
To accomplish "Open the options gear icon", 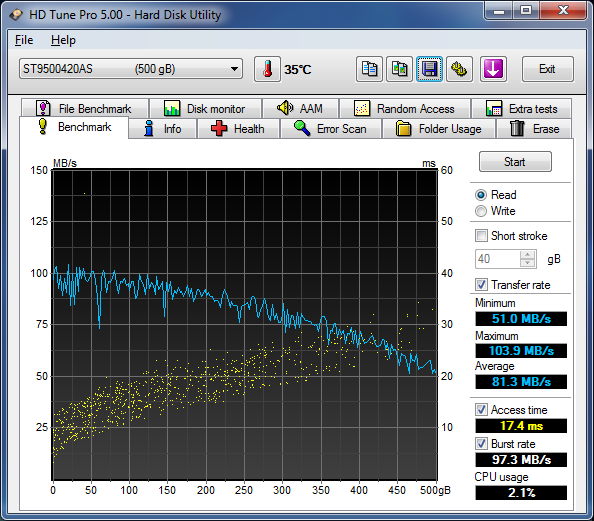I will [459, 69].
